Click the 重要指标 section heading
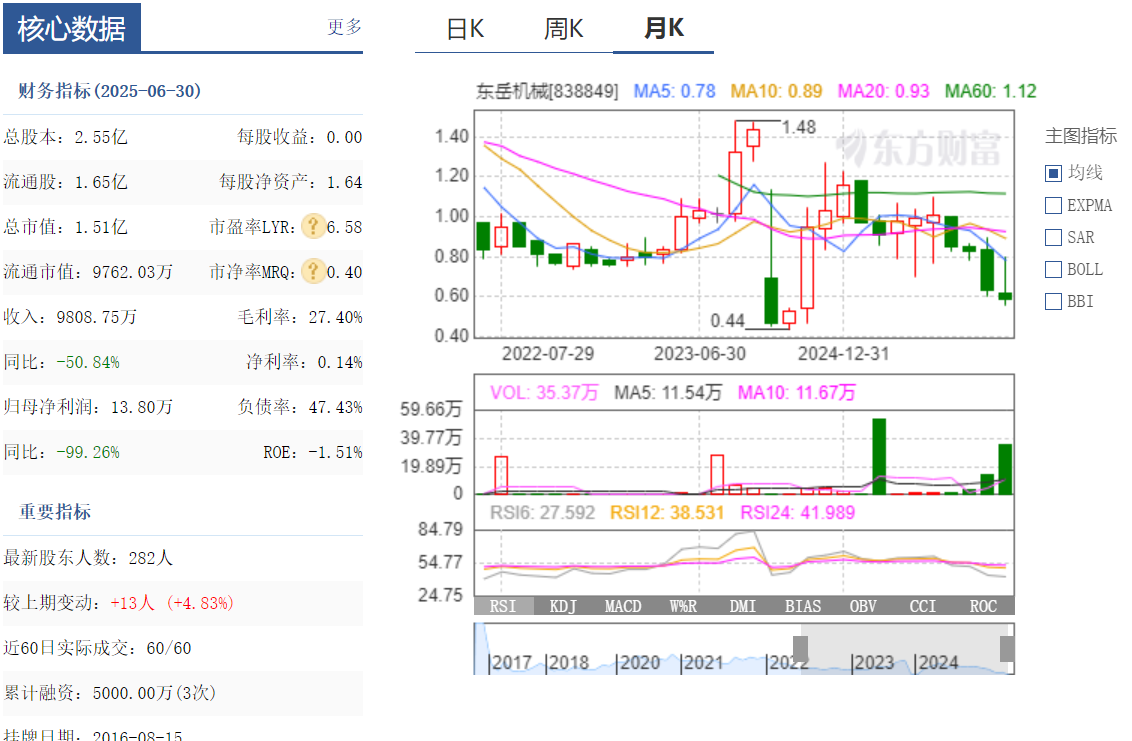The height and width of the screenshot is (741, 1132). pos(55,512)
